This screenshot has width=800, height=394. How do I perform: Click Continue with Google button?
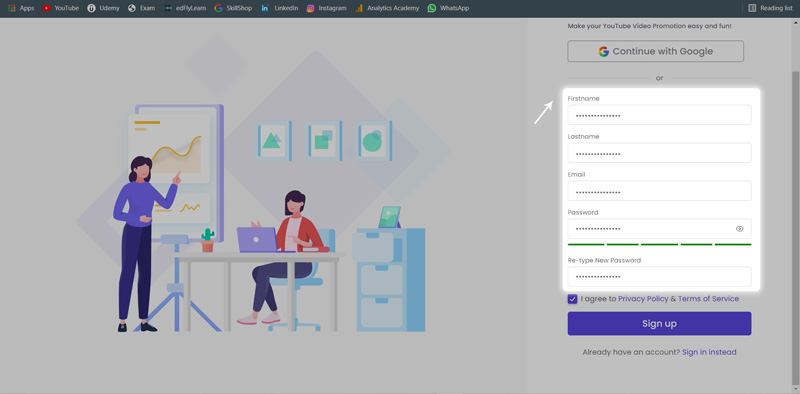(656, 51)
